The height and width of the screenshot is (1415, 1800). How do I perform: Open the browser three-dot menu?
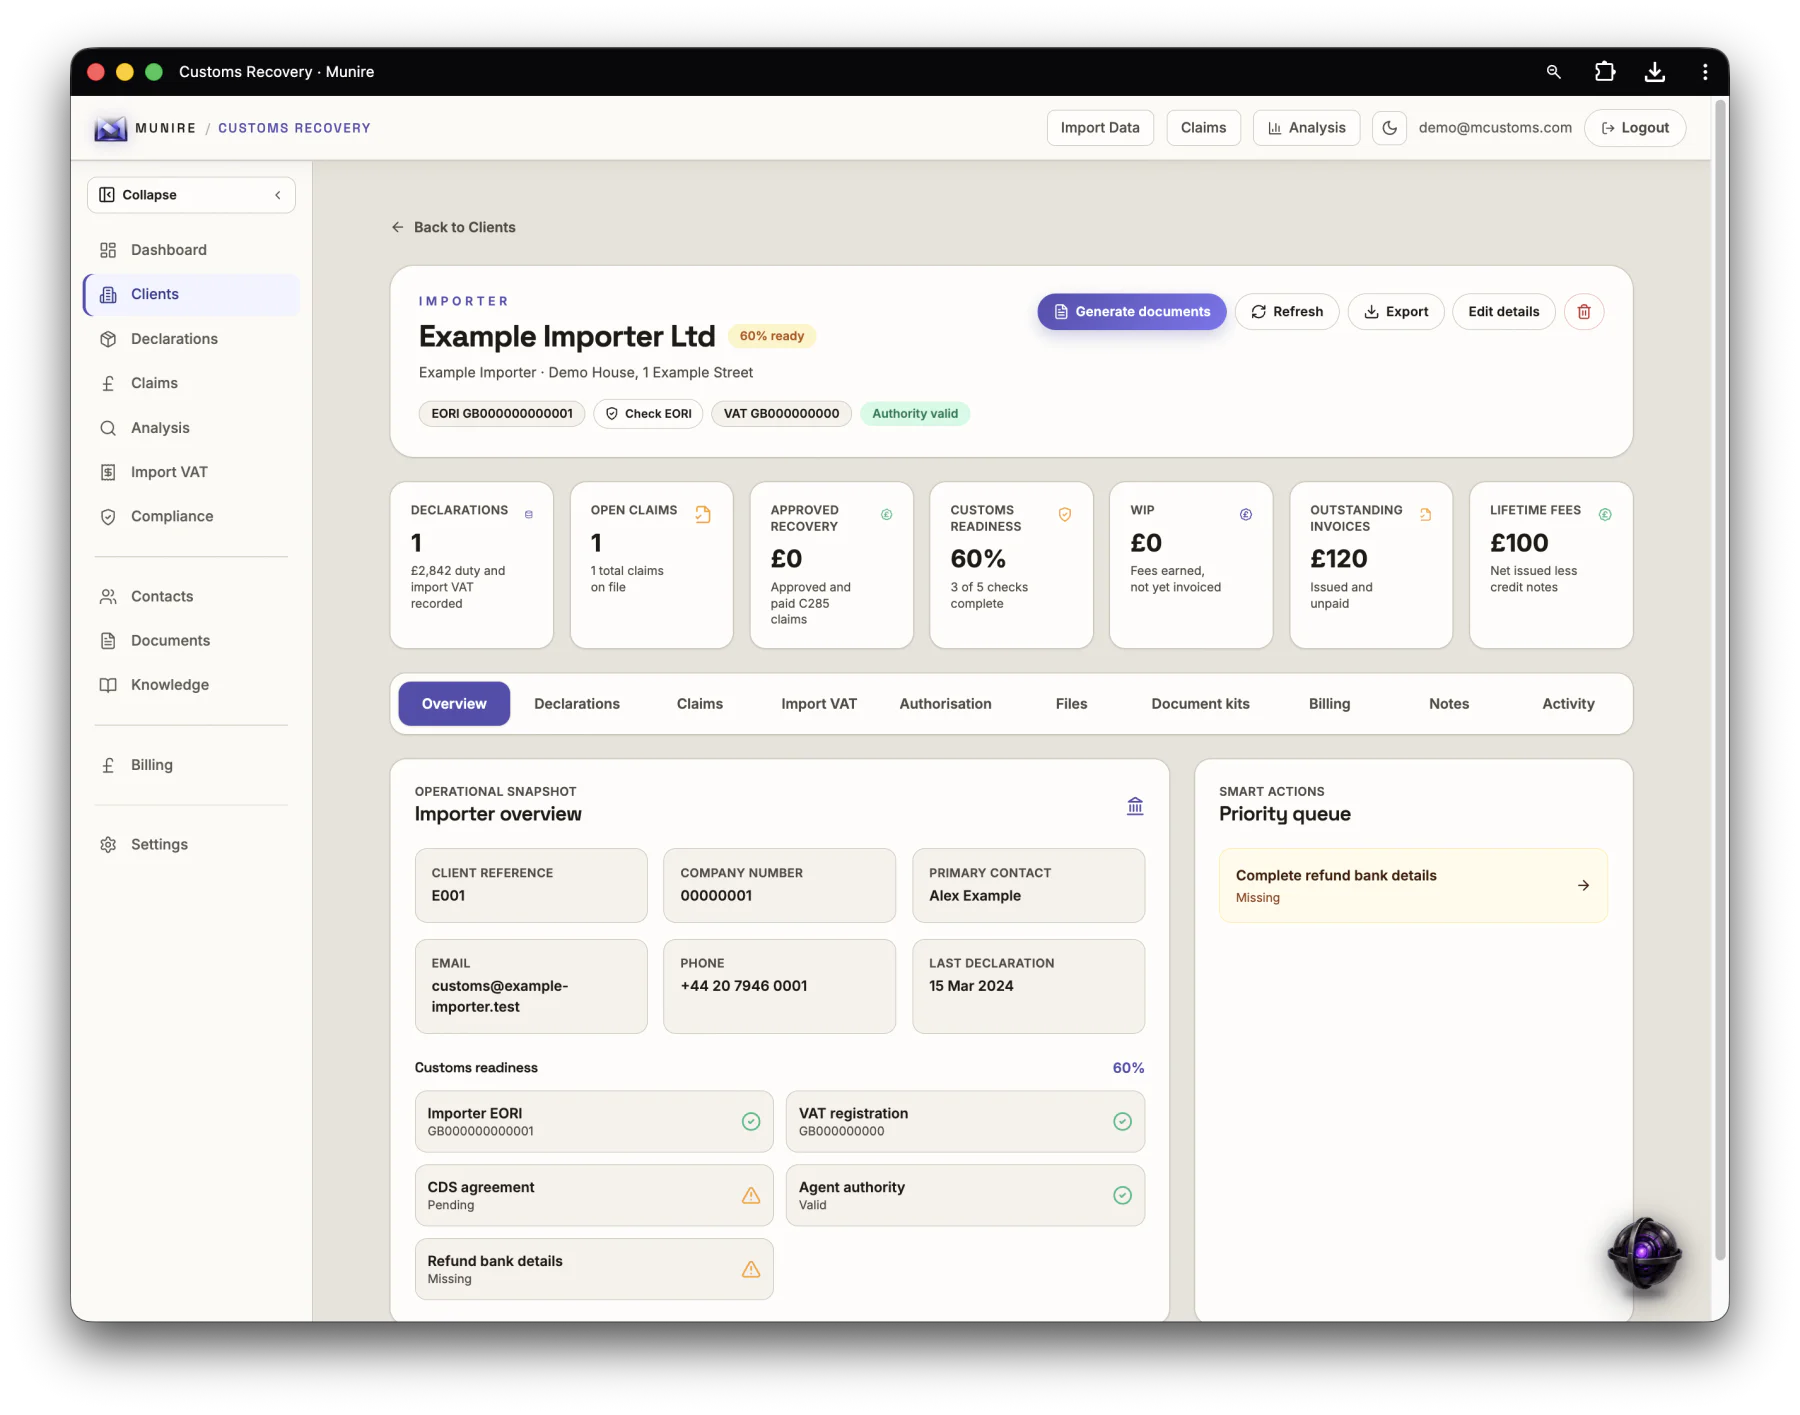click(1705, 72)
